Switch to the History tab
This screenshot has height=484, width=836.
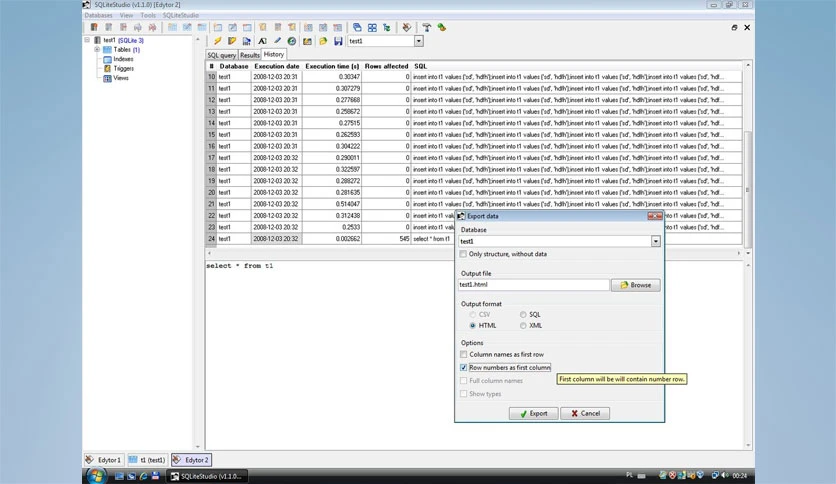[274, 54]
